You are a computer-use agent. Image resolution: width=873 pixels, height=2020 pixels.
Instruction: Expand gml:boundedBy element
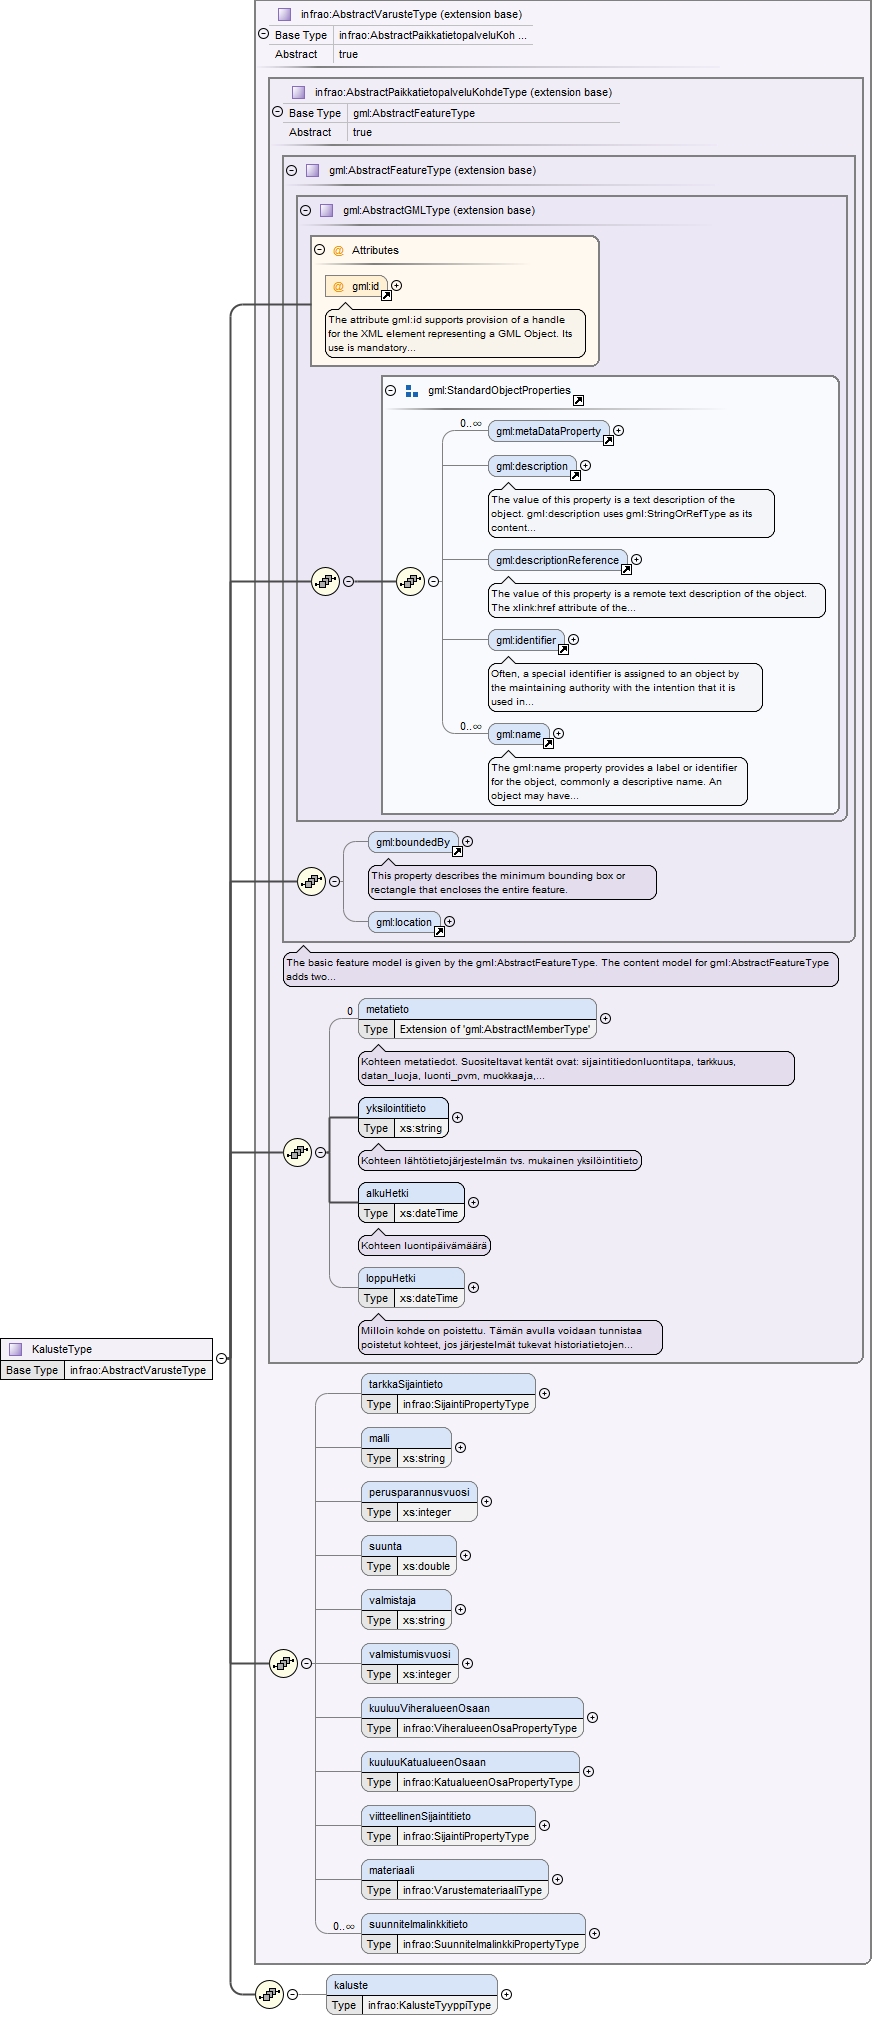coord(468,842)
